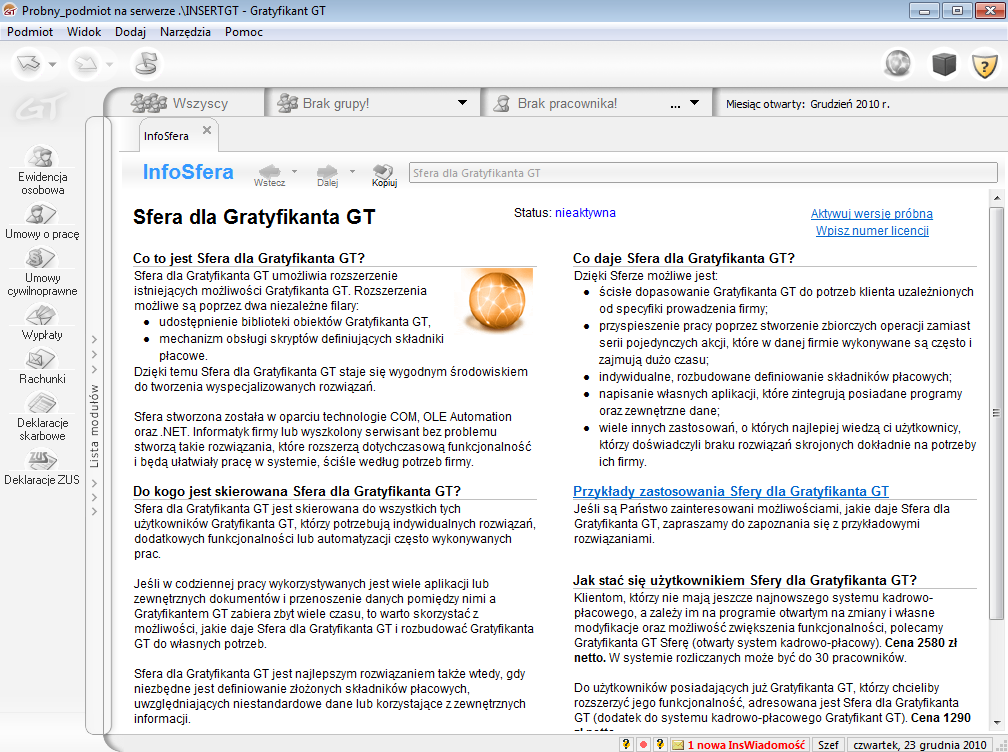
Task: Click the Kopiuj icon in InfoSfera toolbar
Action: tap(384, 173)
